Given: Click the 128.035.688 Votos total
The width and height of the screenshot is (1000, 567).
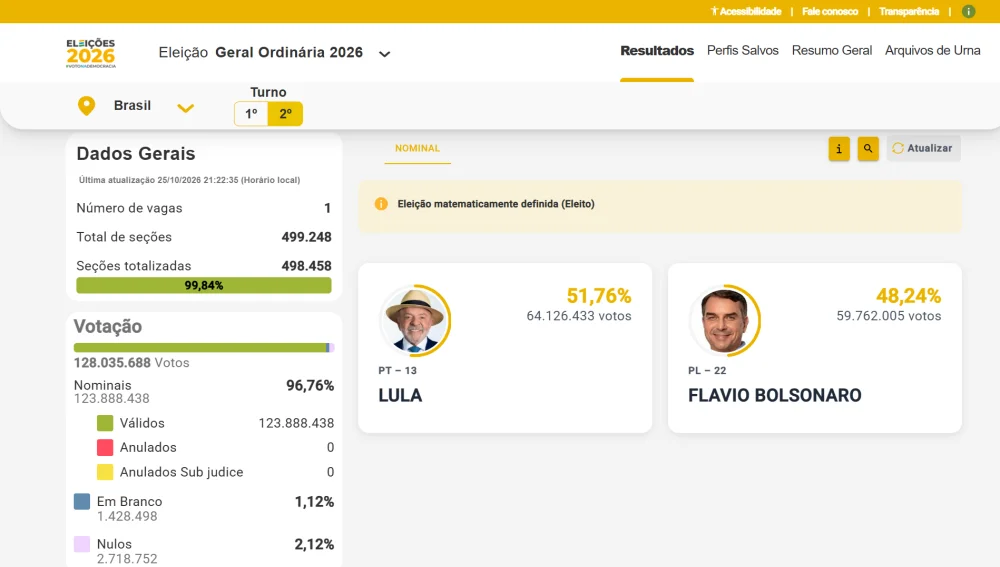Looking at the screenshot, I should pyautogui.click(x=131, y=363).
